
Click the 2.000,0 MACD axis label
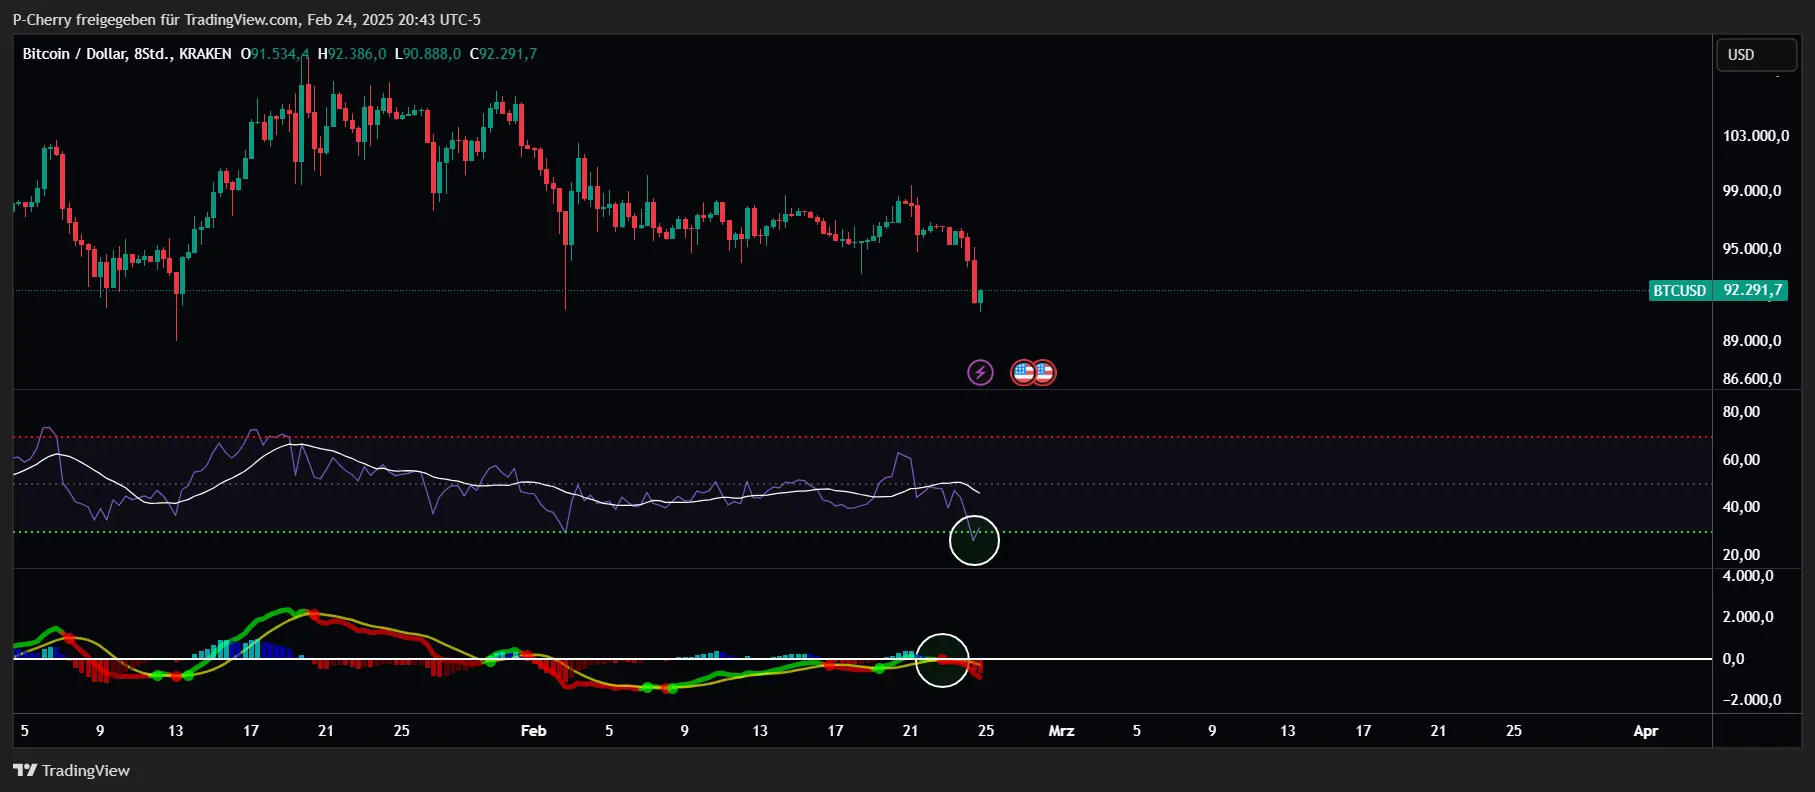tap(1748, 617)
